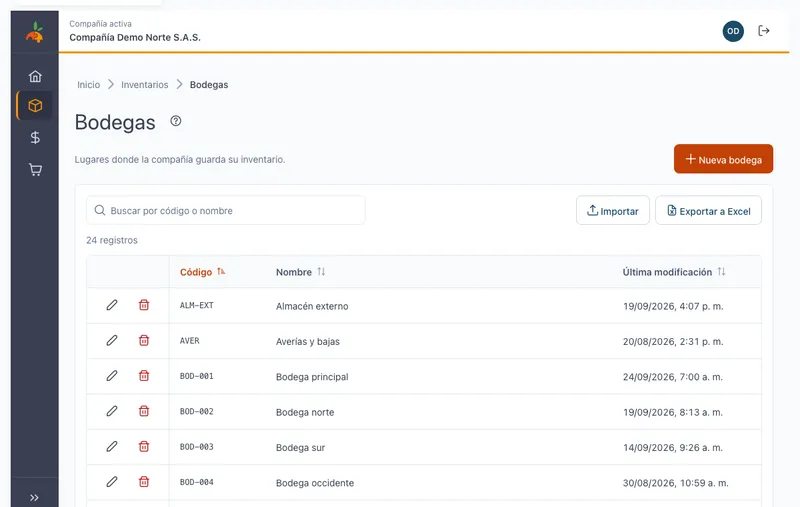800x507 pixels.
Task: Go to Inicio breadcrumb
Action: point(88,85)
